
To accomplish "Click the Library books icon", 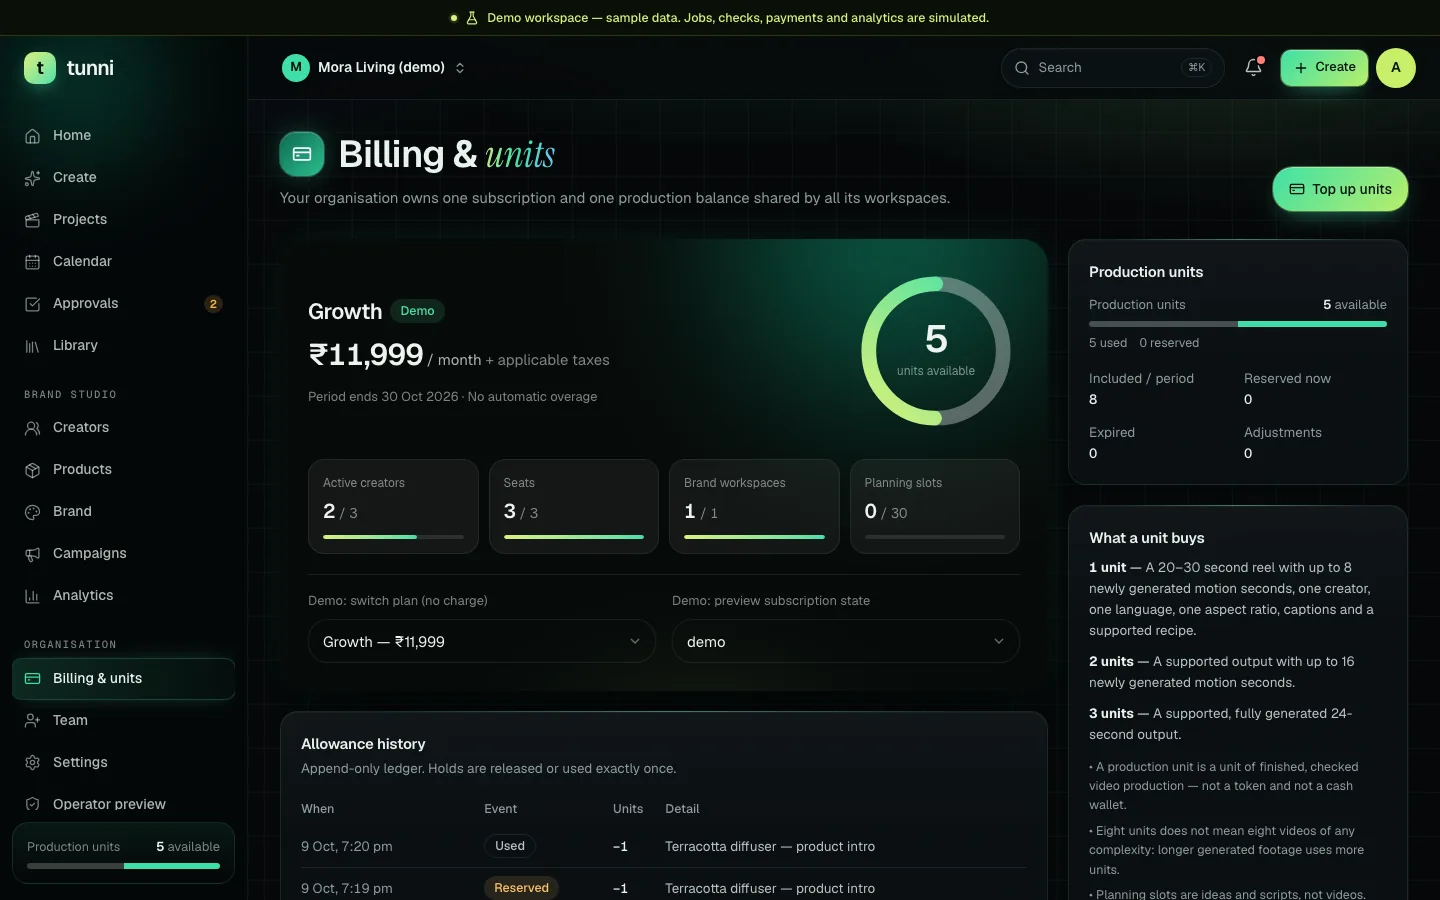I will pos(32,346).
